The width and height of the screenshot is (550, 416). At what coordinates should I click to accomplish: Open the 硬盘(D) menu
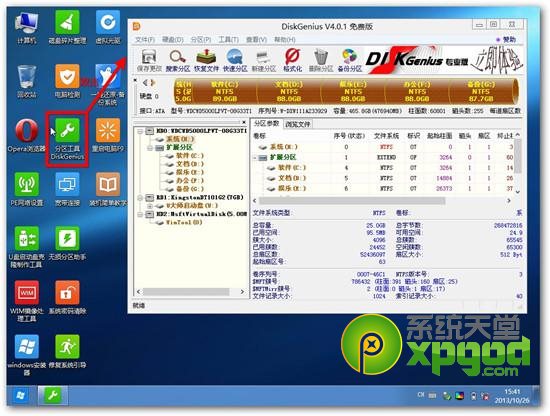click(x=173, y=40)
